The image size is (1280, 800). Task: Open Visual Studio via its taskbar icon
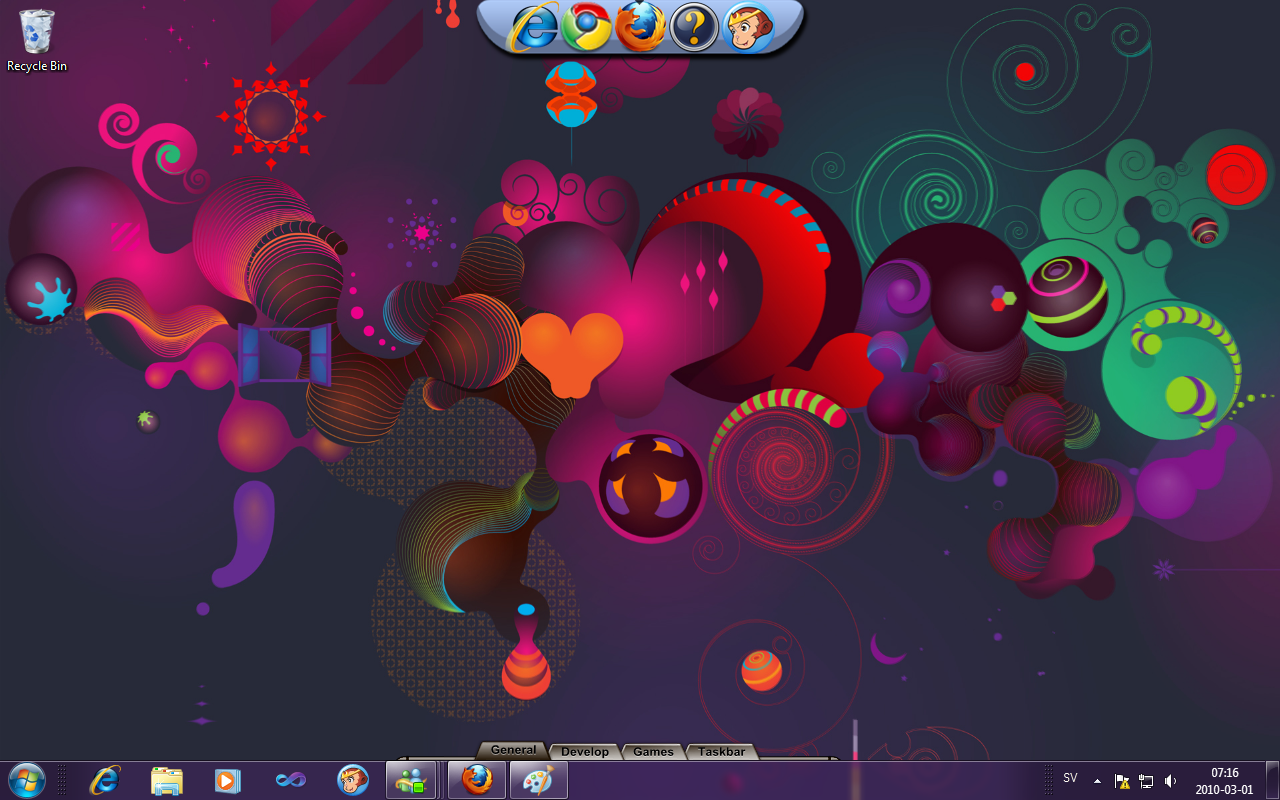click(x=290, y=780)
